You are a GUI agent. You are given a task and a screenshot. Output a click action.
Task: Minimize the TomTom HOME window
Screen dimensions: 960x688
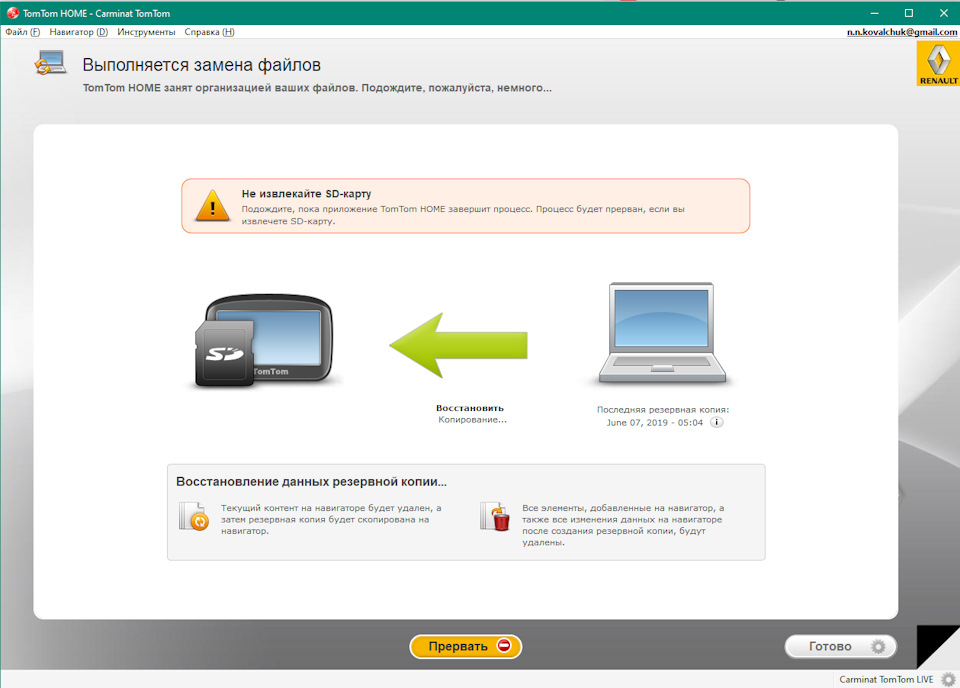coord(874,13)
